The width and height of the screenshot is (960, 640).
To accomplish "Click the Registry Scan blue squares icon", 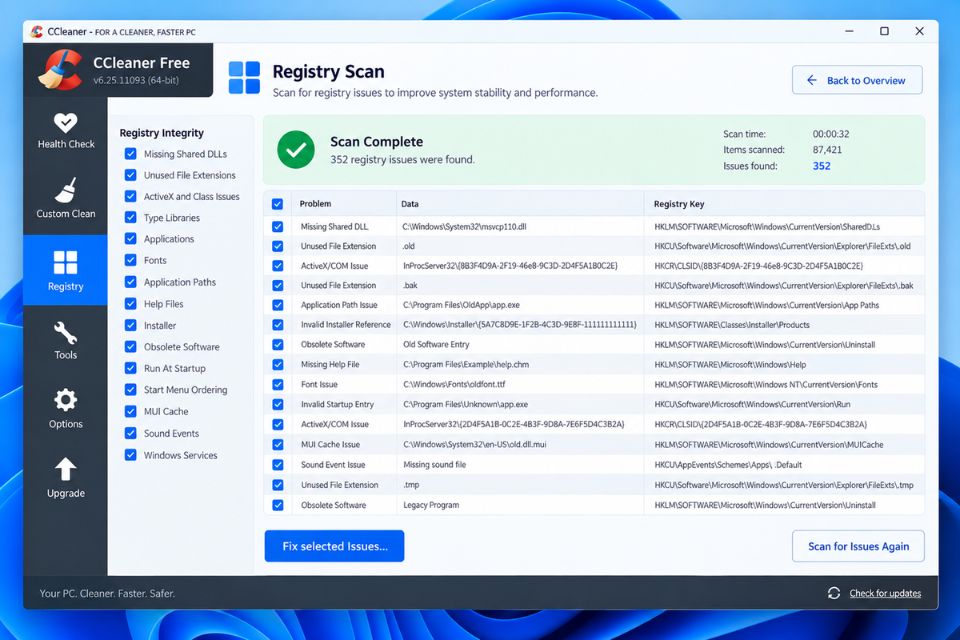I will coord(244,78).
